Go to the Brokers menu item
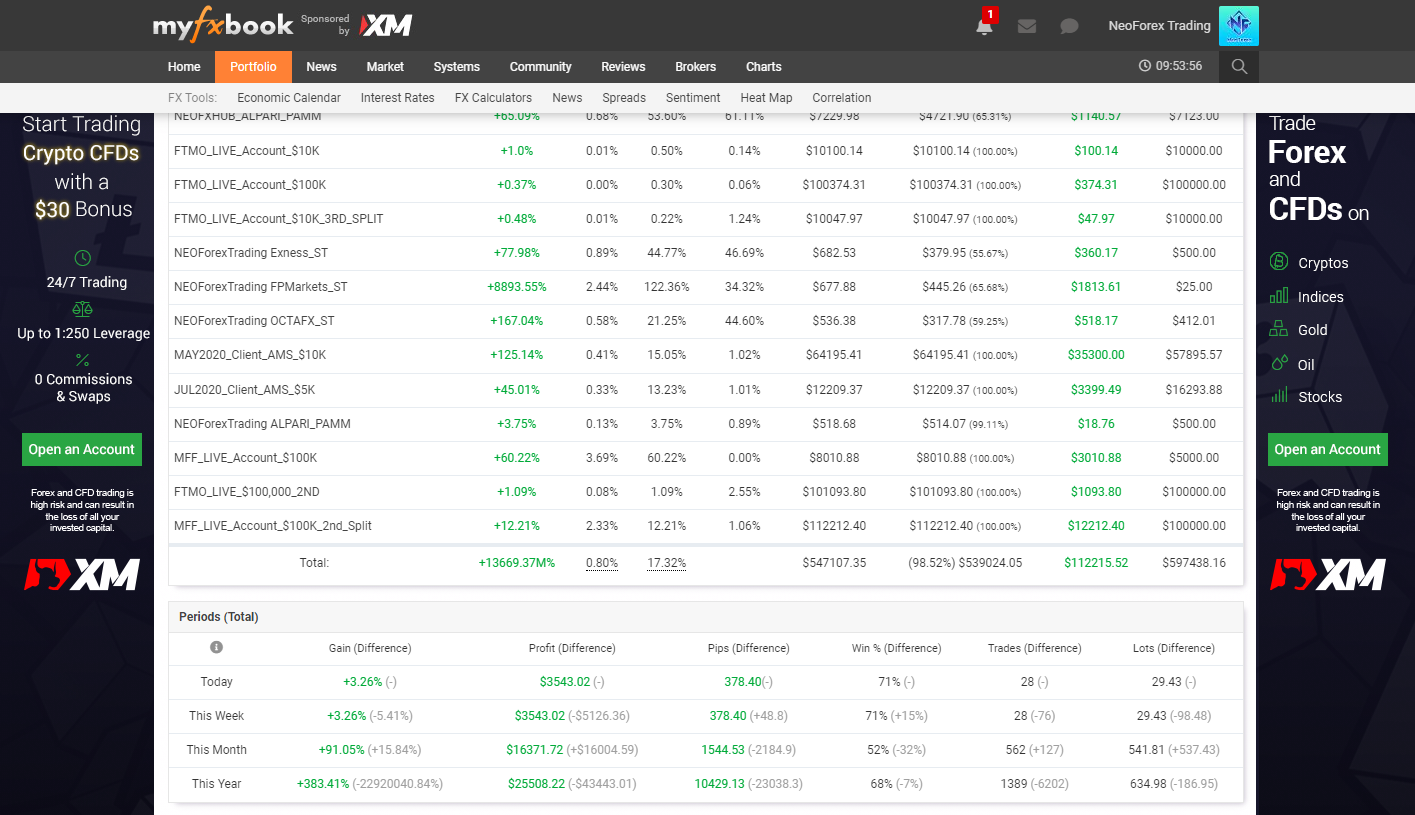1415x815 pixels. pyautogui.click(x=695, y=67)
